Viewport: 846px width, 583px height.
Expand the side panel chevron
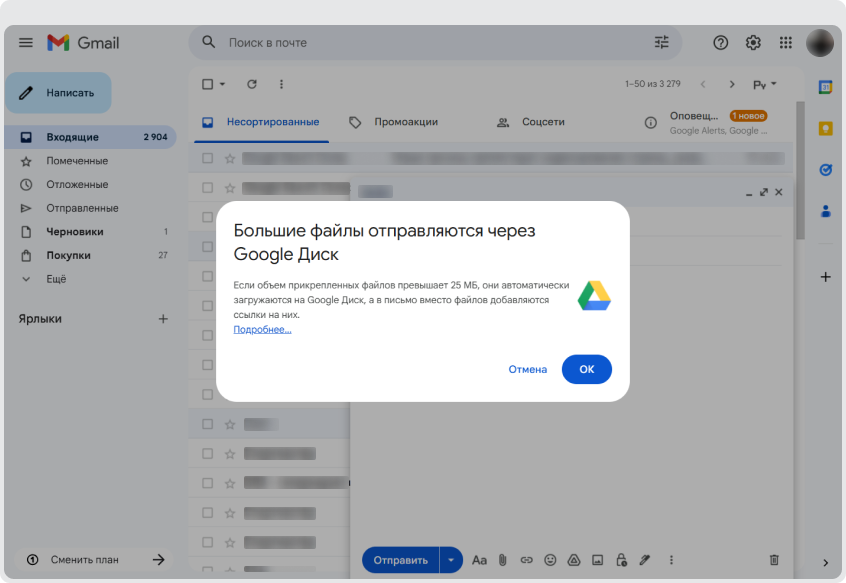825,563
